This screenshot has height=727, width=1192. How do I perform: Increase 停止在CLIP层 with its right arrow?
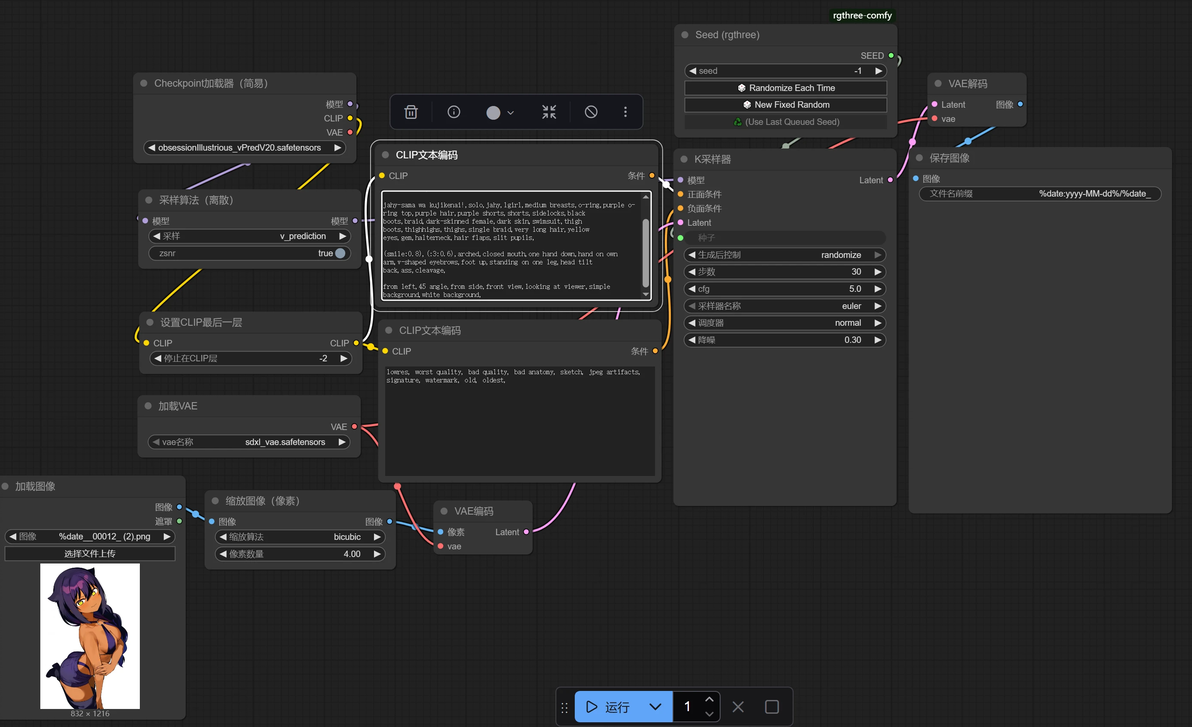tap(343, 358)
